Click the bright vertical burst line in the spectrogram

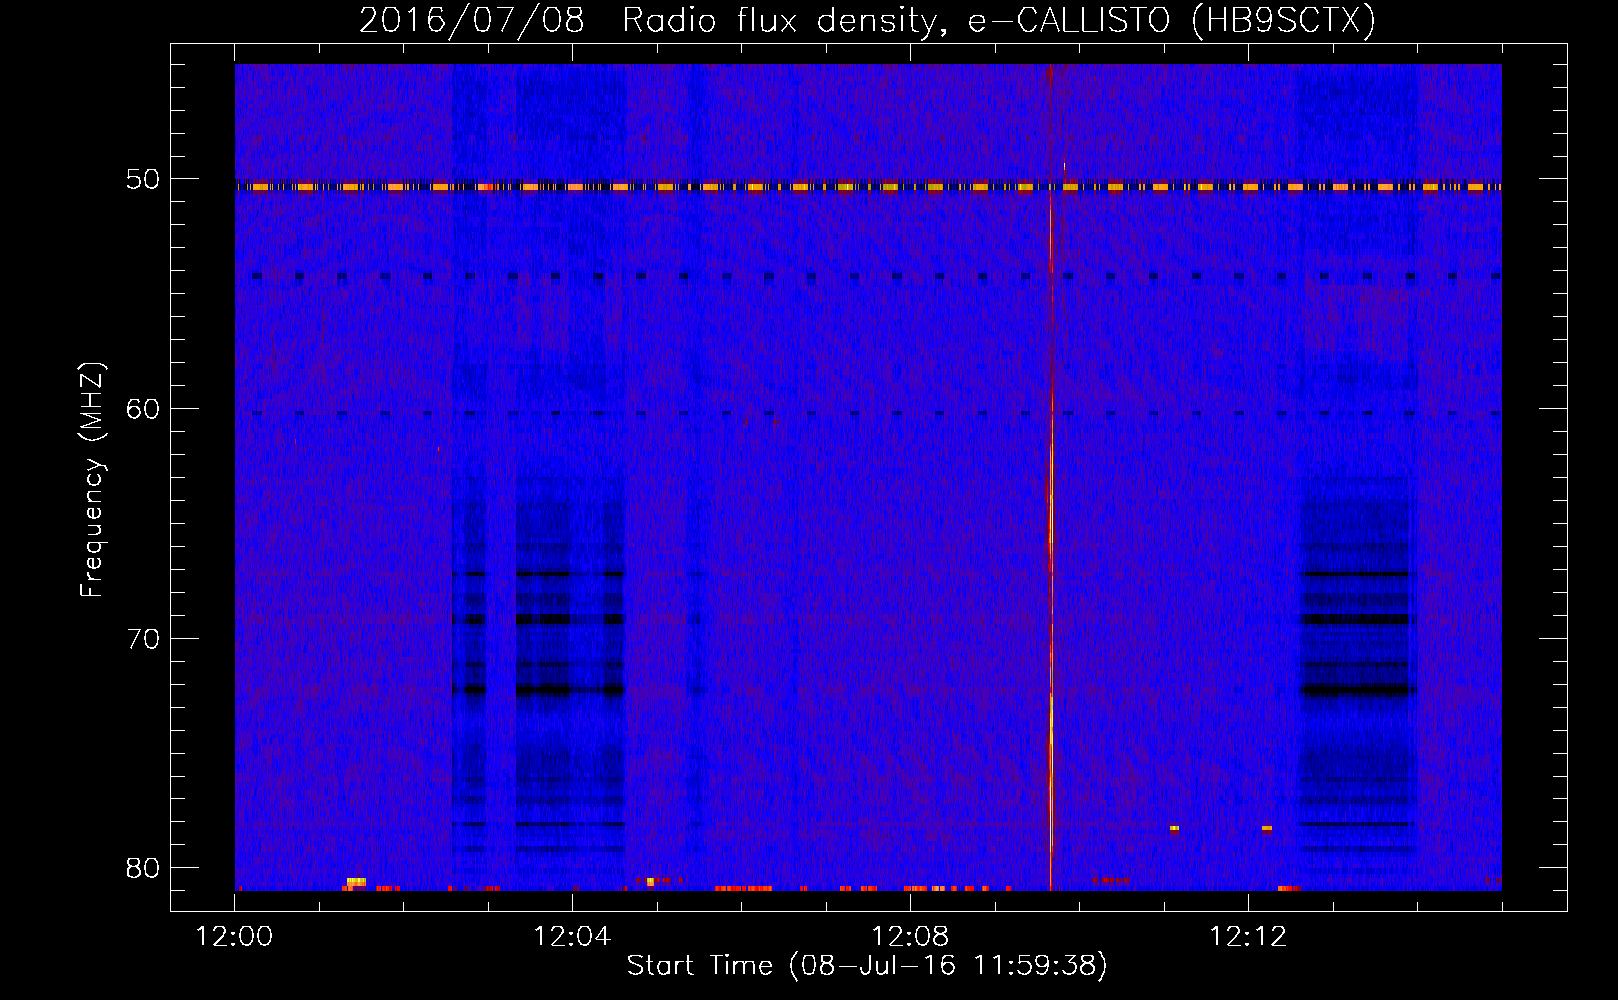pyautogui.click(x=1051, y=477)
